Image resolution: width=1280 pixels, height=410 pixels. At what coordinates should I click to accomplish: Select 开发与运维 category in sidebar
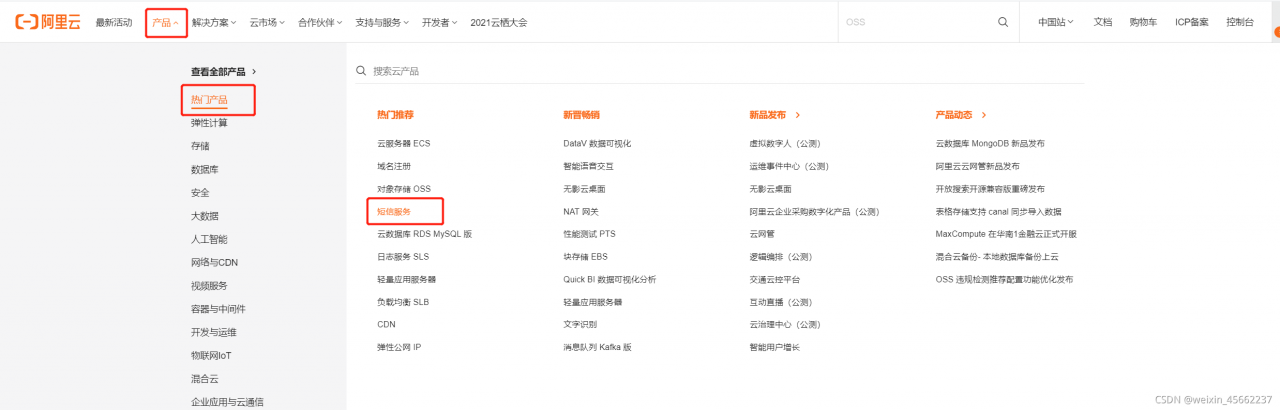coord(214,332)
